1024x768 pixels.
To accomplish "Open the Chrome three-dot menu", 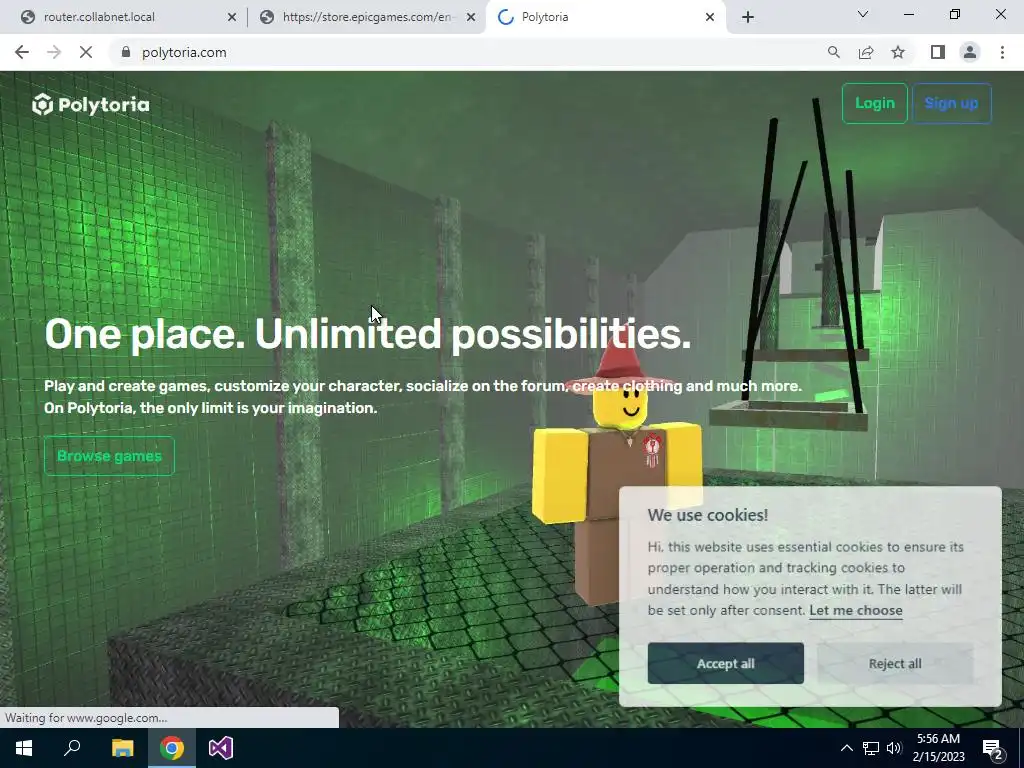I will (x=1002, y=52).
